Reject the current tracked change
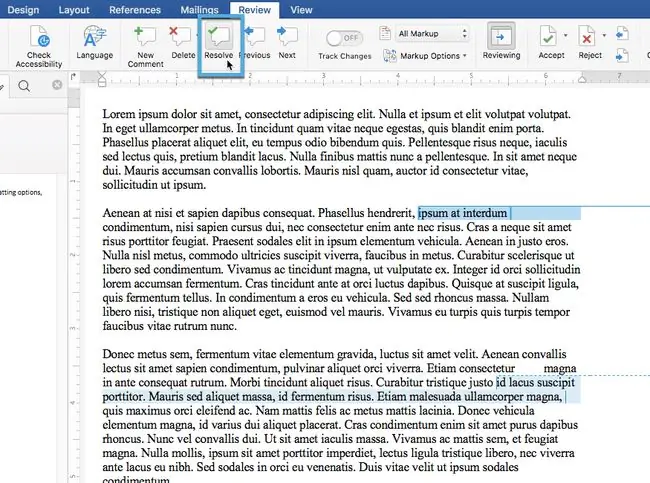Image resolution: width=650 pixels, height=483 pixels. [x=589, y=42]
